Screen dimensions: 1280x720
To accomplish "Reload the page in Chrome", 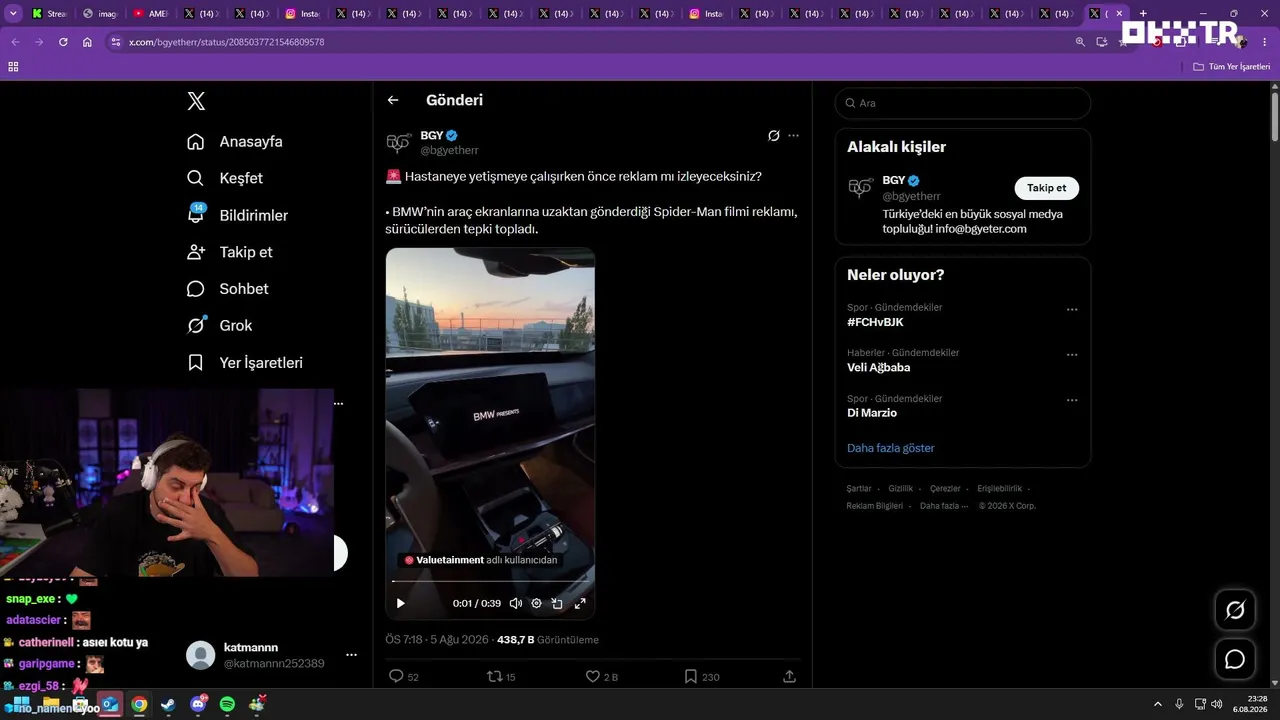I will tap(63, 42).
